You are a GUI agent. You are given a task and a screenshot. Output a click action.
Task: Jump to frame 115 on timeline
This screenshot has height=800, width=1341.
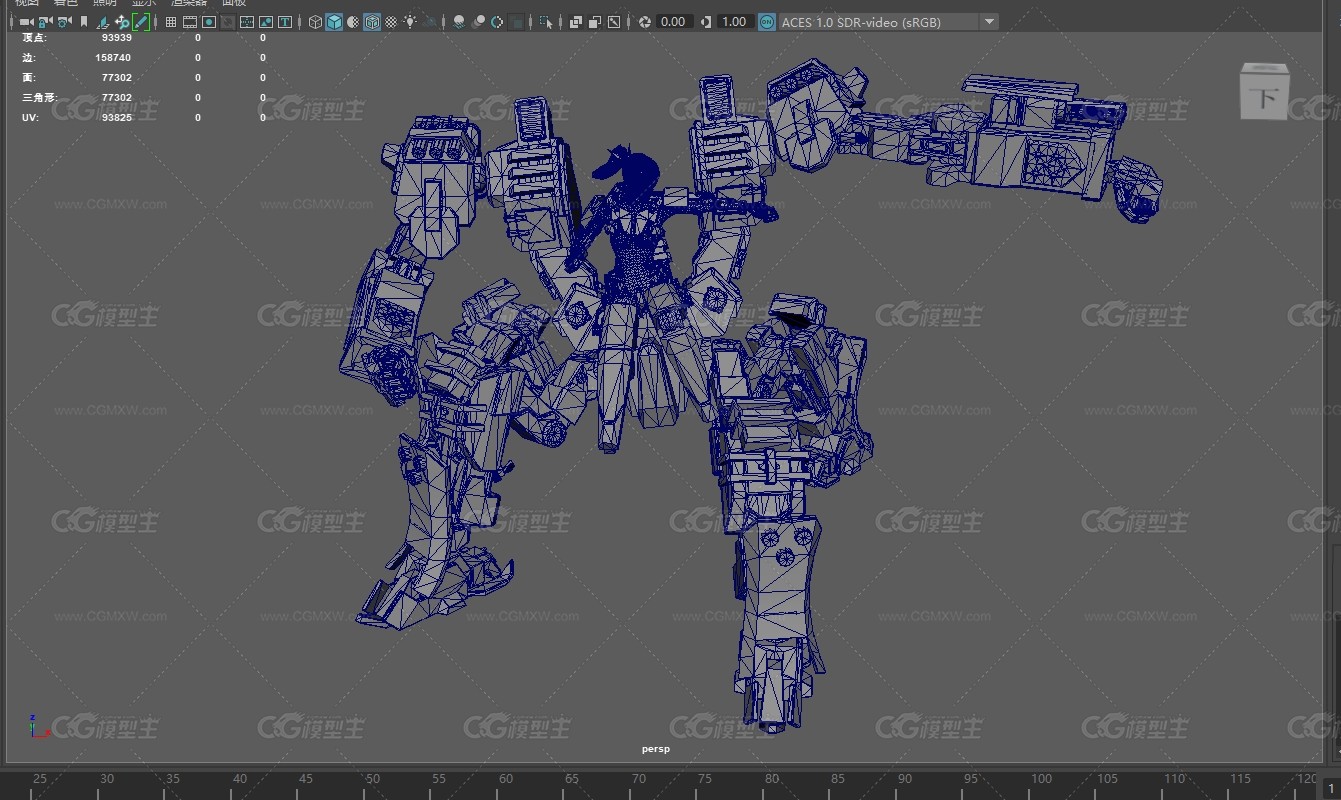pos(1241,779)
